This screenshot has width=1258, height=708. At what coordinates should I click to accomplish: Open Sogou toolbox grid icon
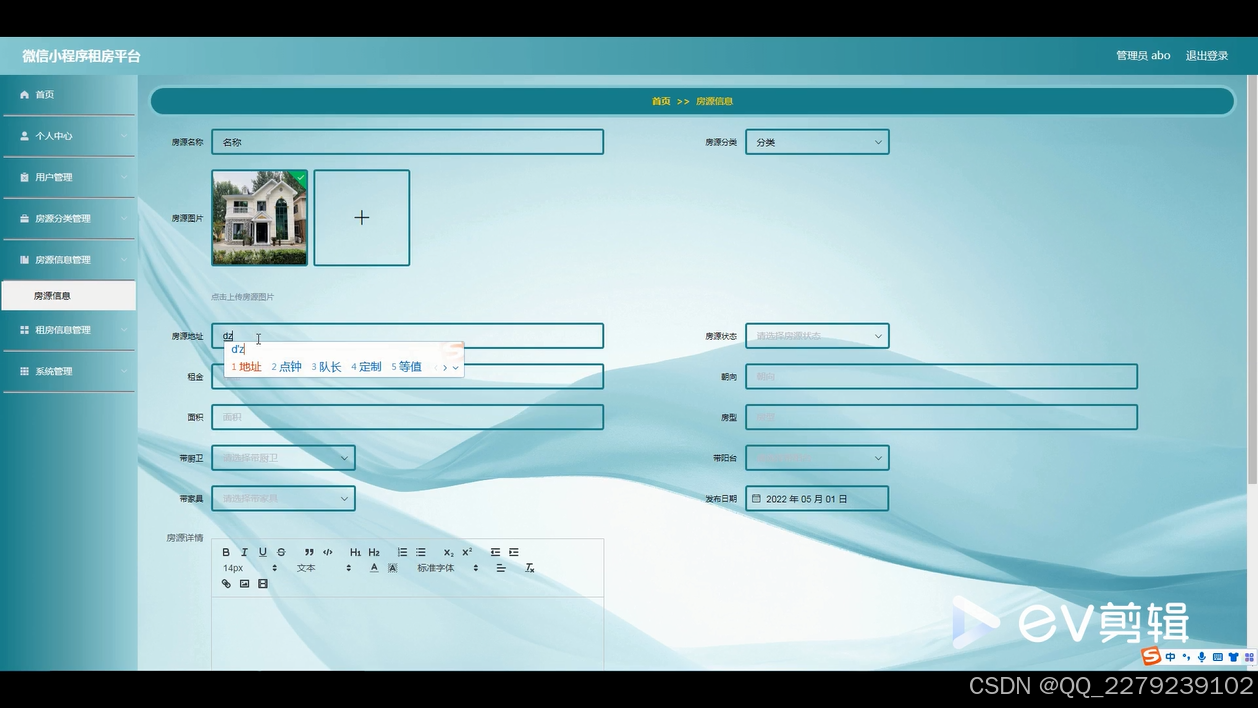[1249, 657]
